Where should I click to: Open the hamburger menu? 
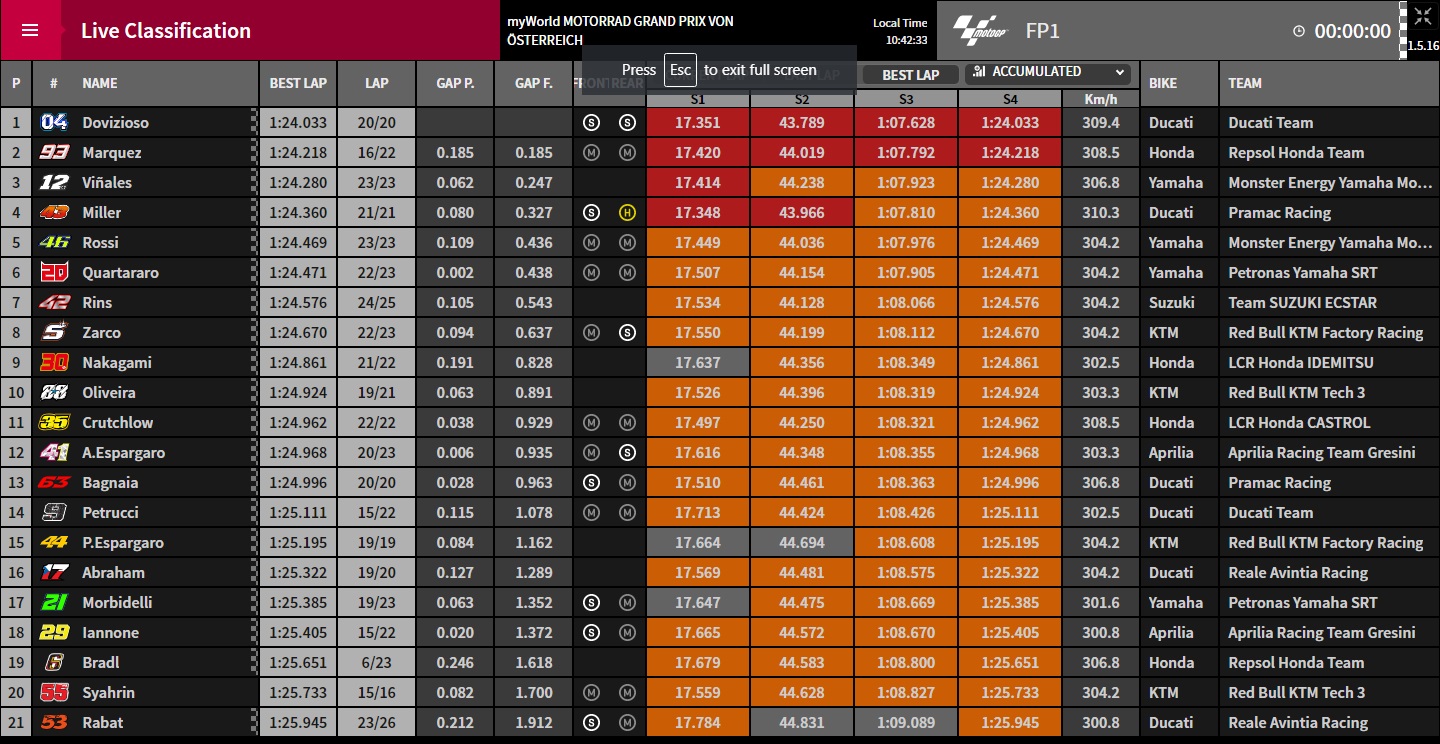click(x=30, y=30)
